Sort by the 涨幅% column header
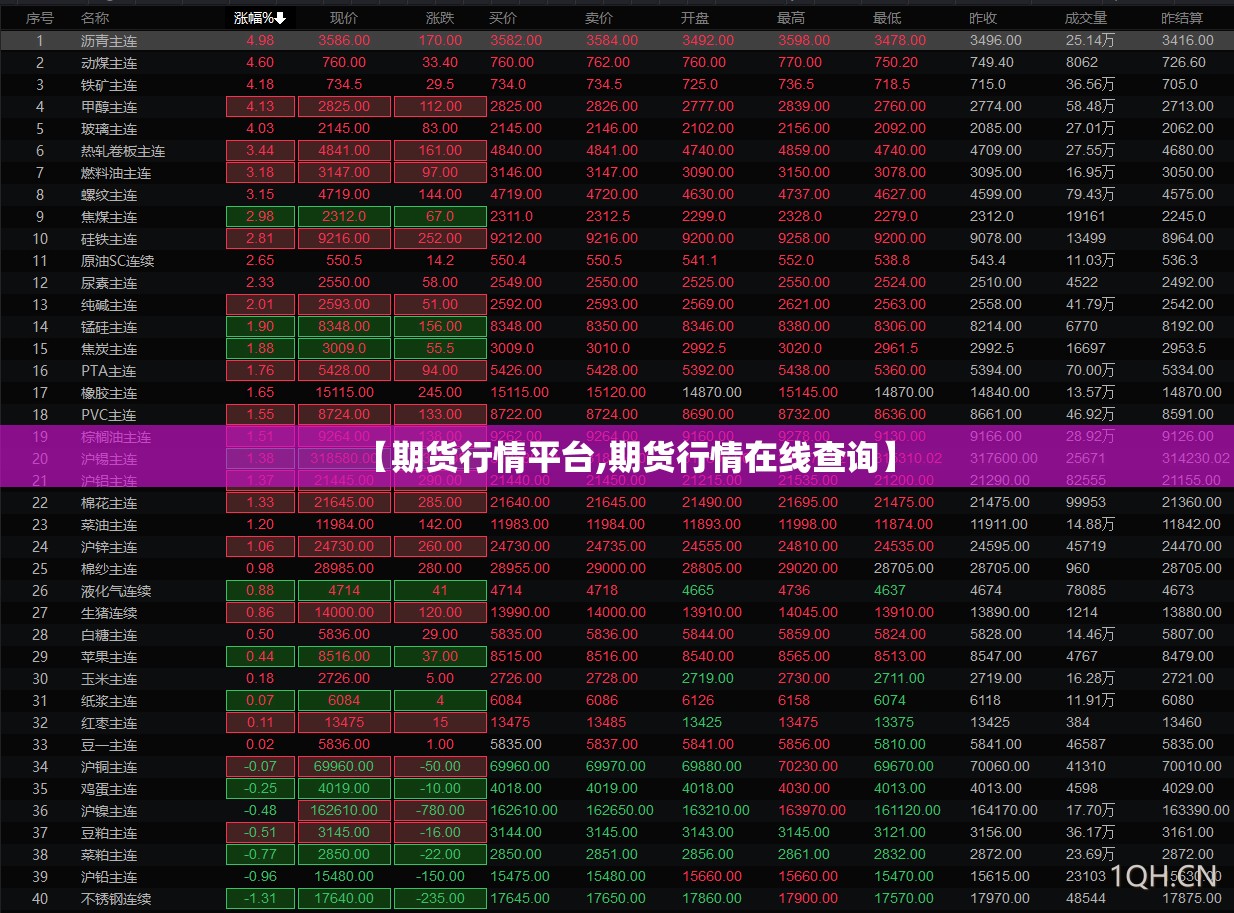This screenshot has width=1234, height=913. 259,18
